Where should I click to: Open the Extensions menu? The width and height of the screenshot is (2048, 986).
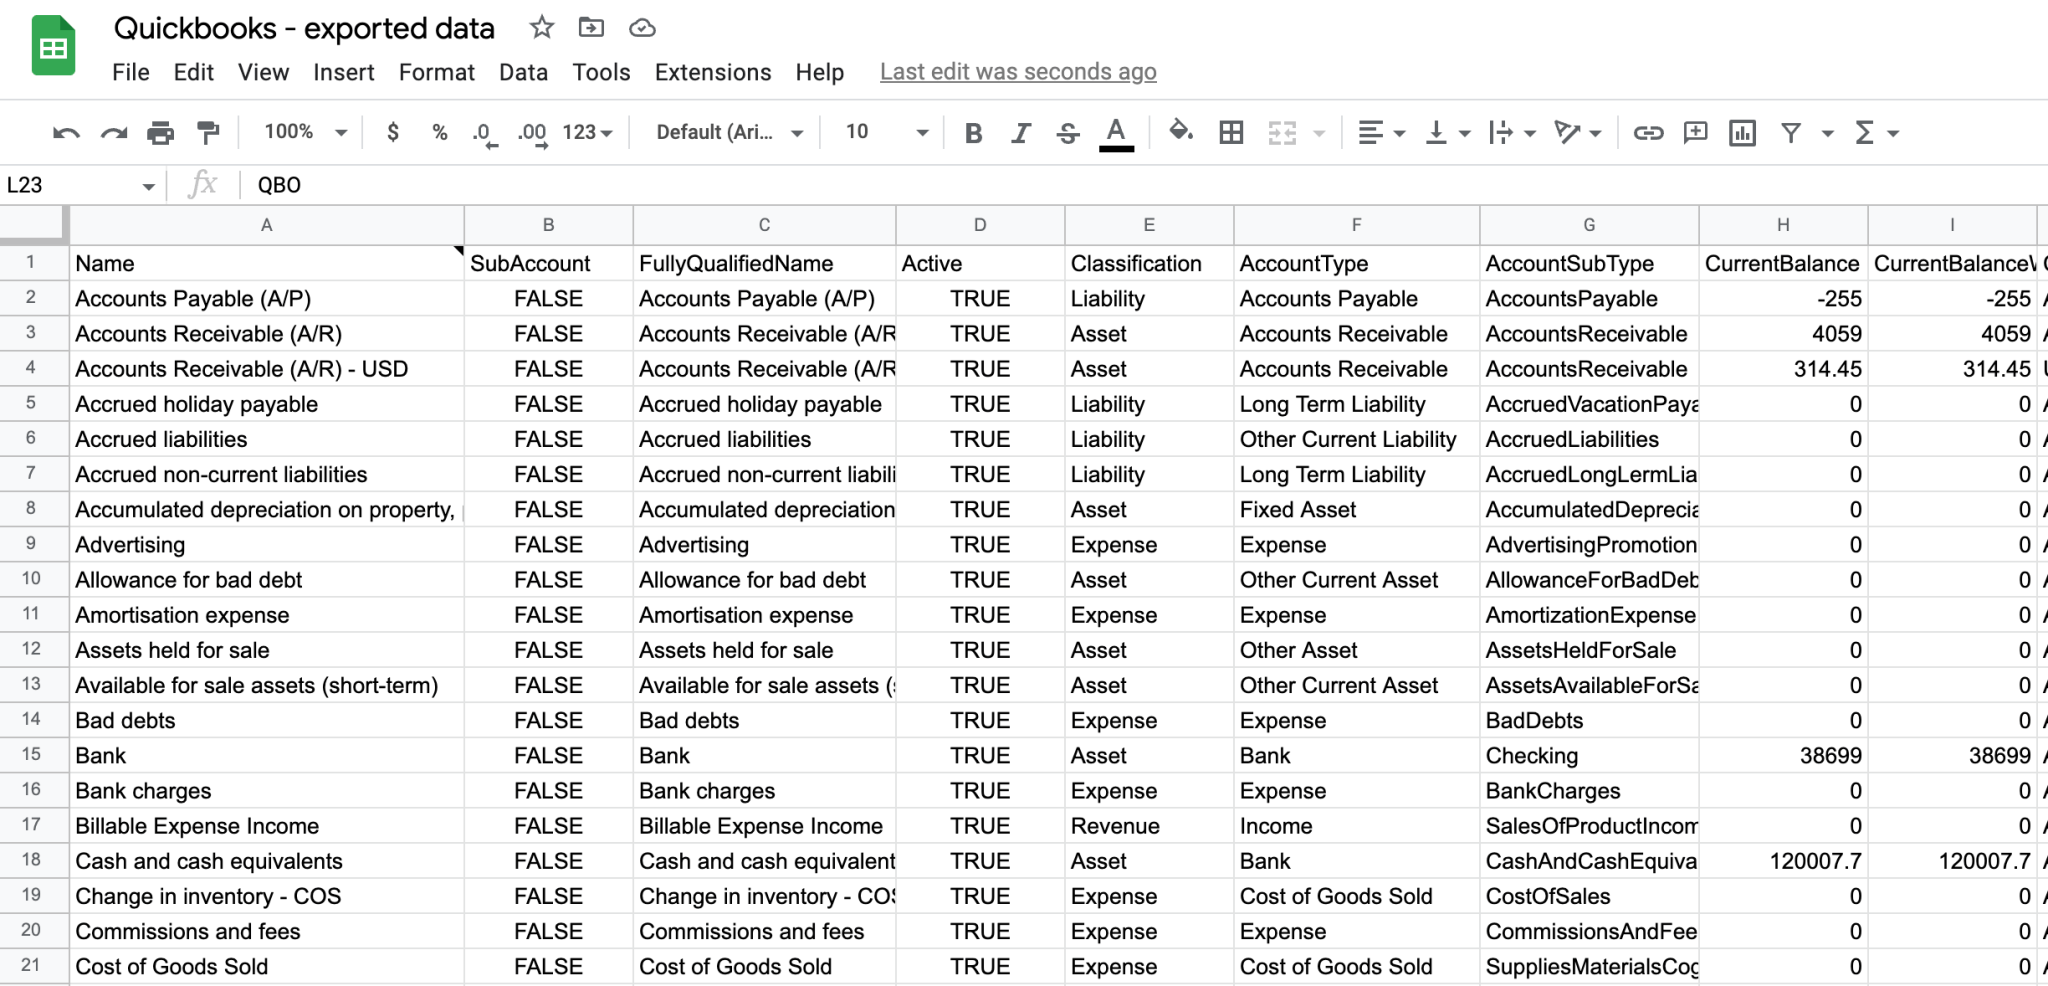(713, 72)
